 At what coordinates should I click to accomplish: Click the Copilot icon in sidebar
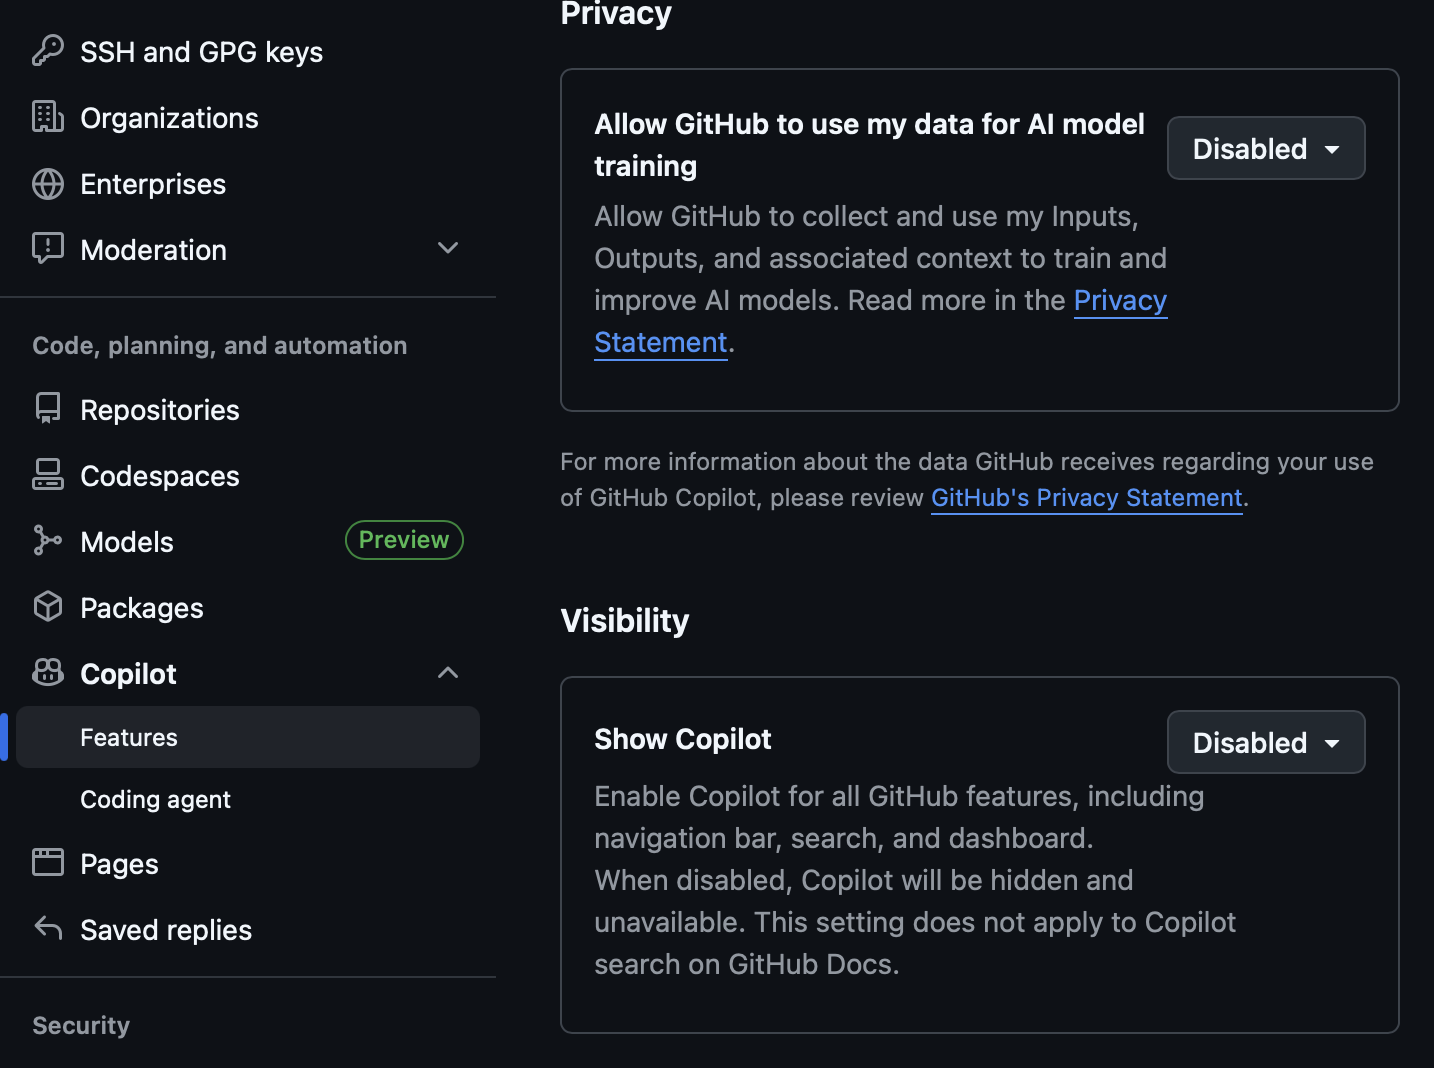tap(47, 673)
